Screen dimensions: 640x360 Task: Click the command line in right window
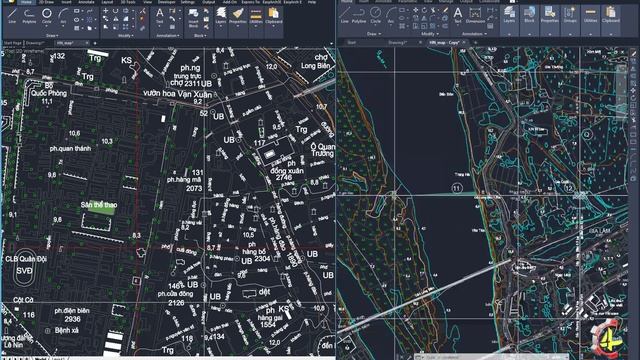click(490, 357)
